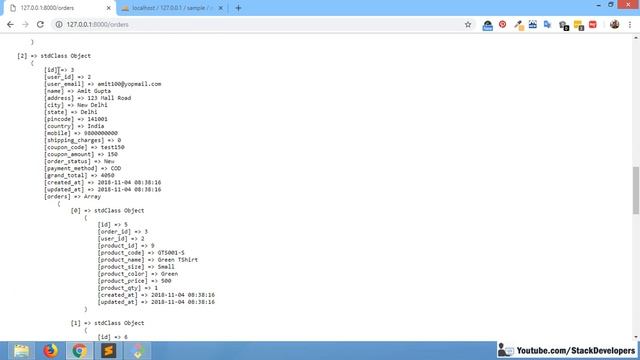Open the Google Translate extension
This screenshot has width=640, height=360.
coord(547,24)
